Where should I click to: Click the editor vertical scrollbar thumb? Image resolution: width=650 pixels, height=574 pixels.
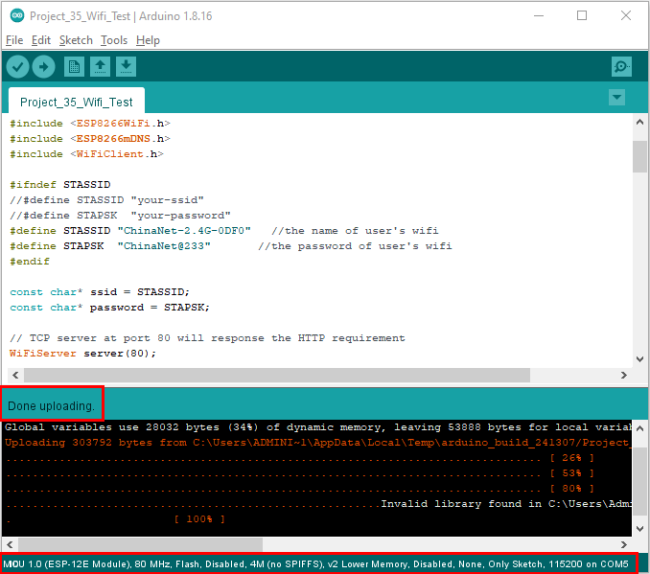[640, 156]
